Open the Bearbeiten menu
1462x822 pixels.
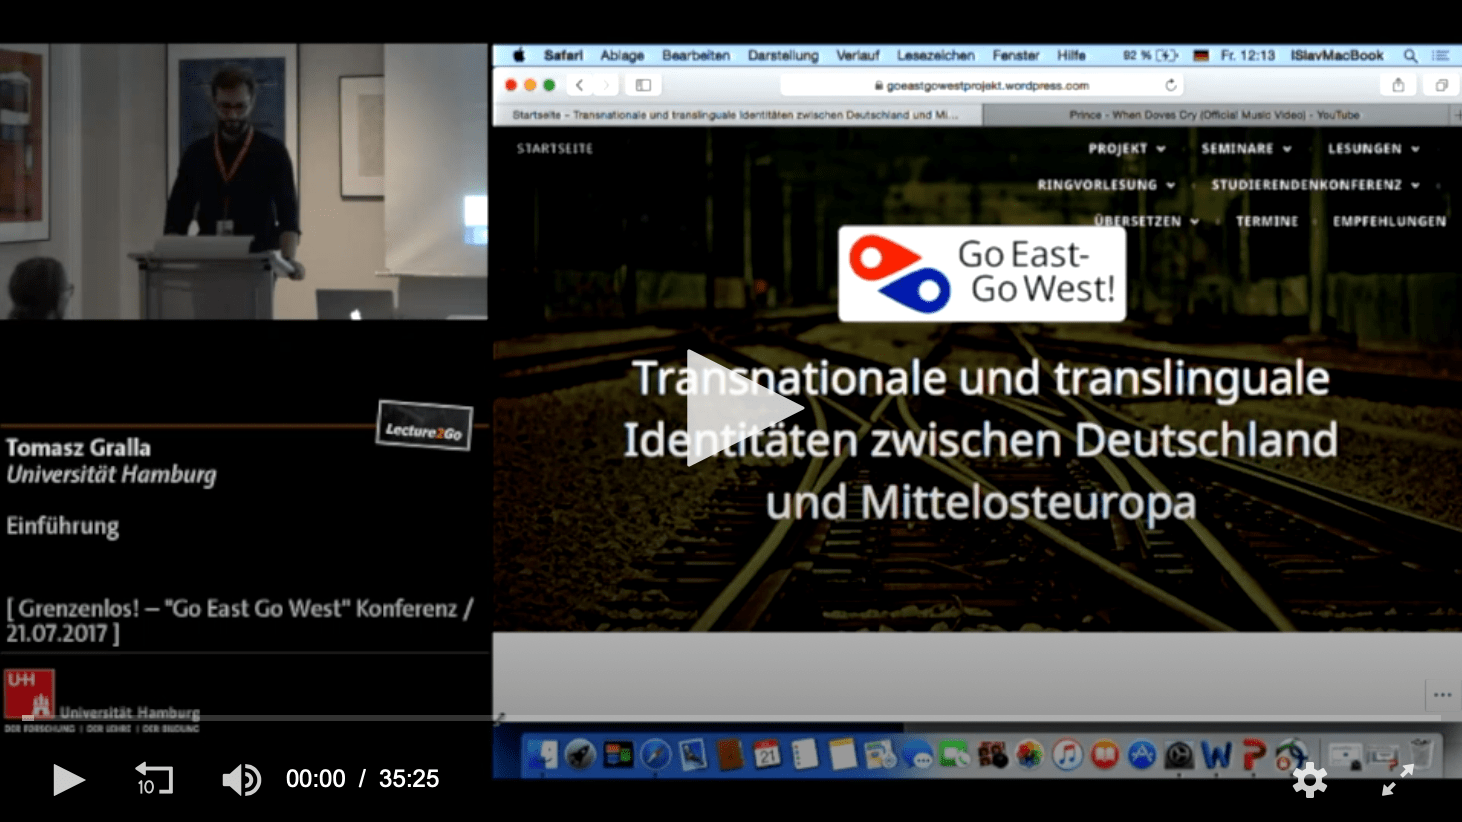tap(695, 55)
